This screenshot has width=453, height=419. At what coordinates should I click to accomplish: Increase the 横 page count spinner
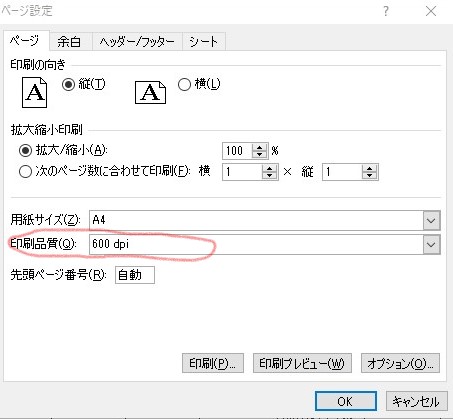click(x=270, y=168)
